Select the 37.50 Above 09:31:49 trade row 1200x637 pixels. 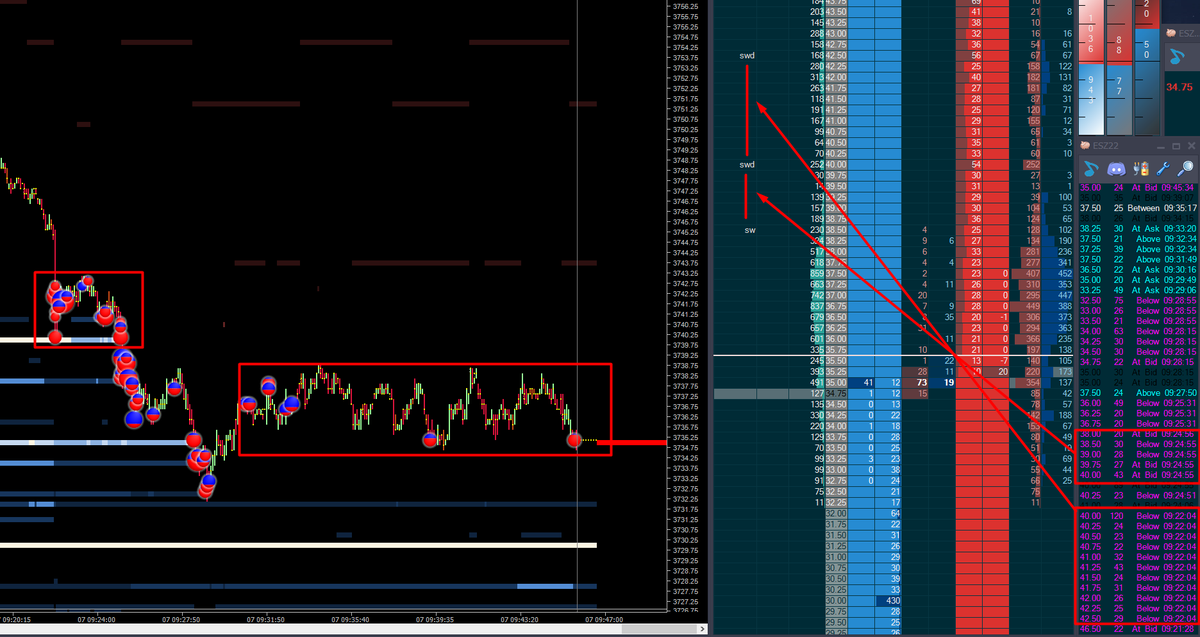tap(1137, 260)
